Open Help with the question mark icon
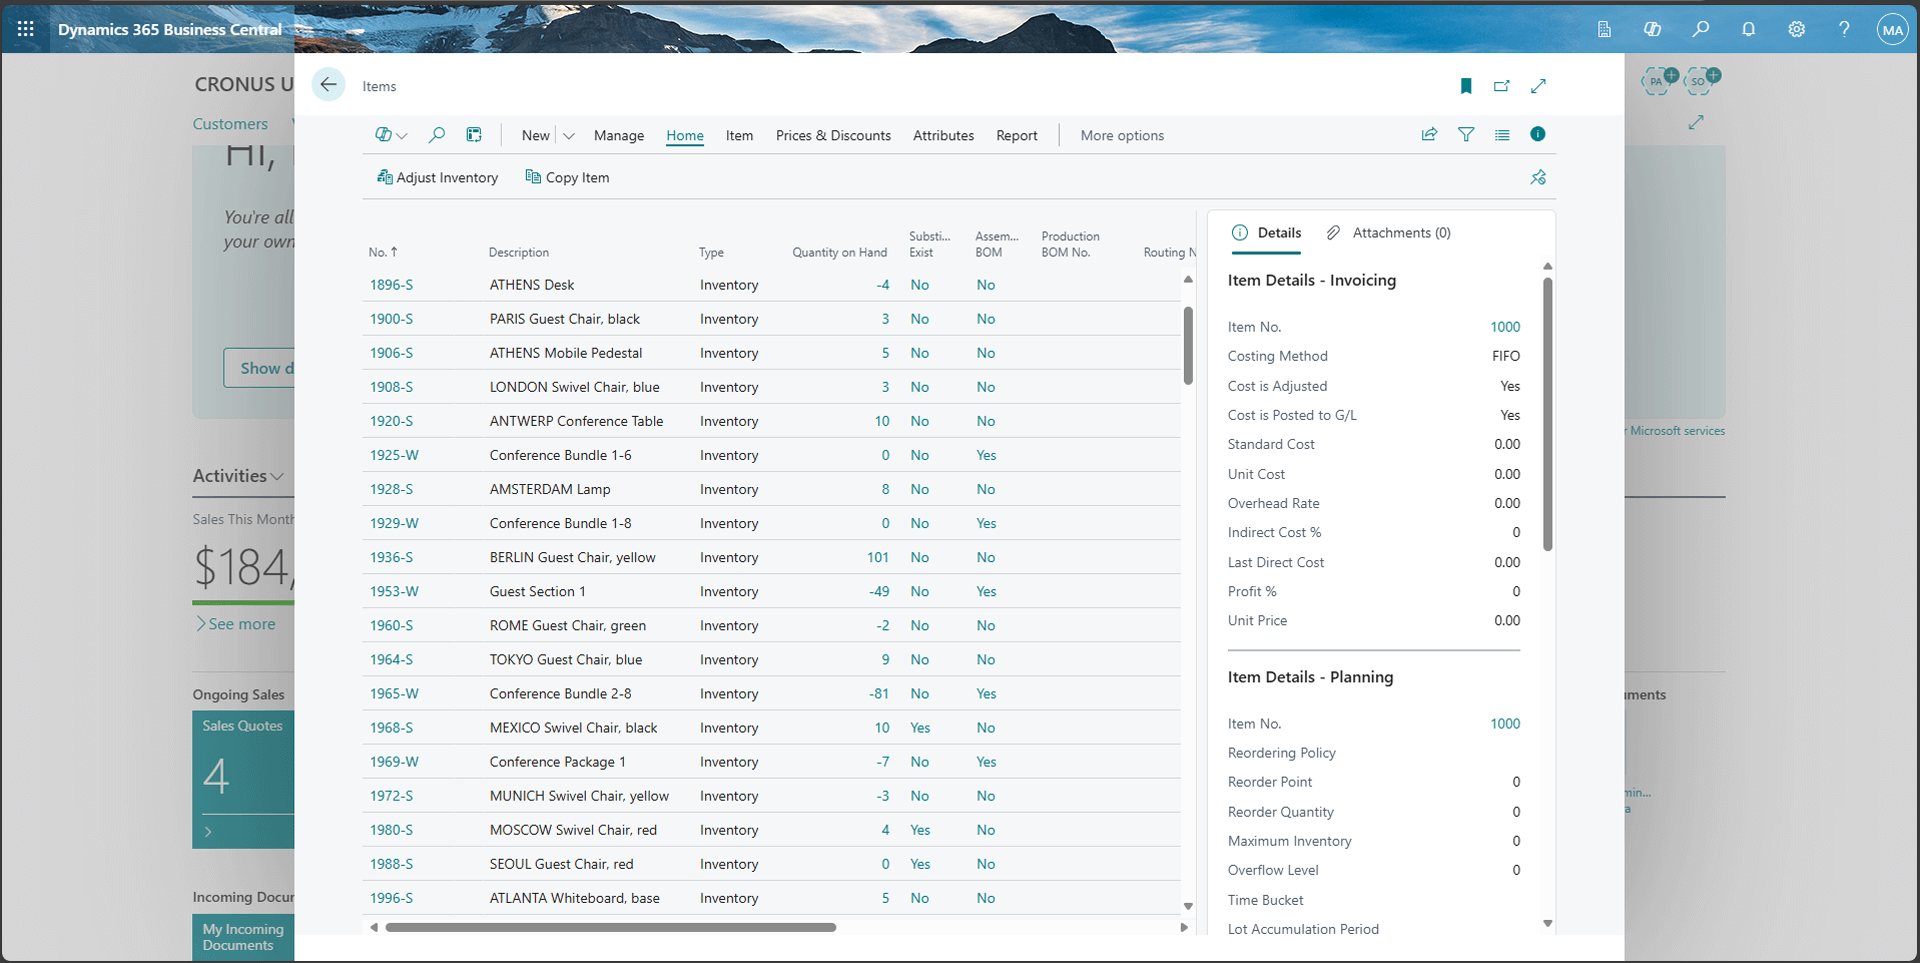The height and width of the screenshot is (963, 1920). [1845, 29]
